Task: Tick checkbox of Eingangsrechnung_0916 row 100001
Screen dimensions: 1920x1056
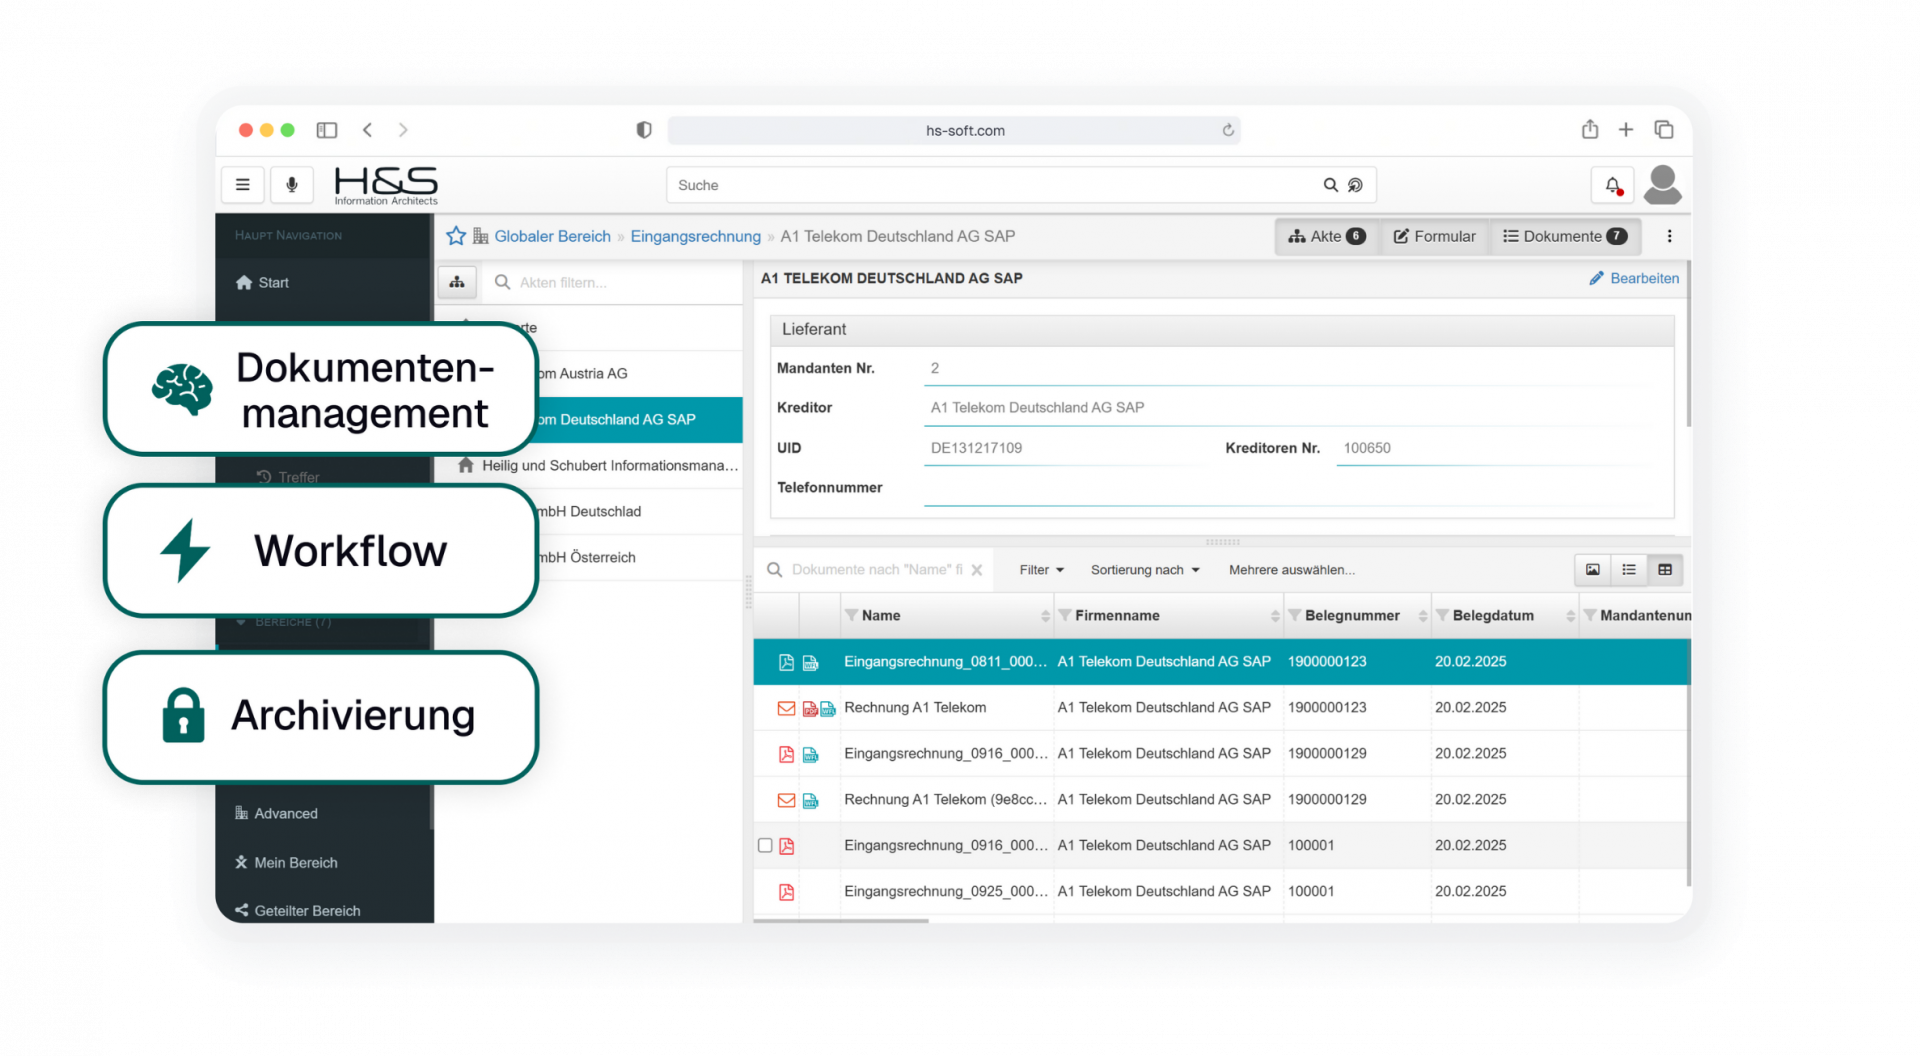Action: coord(765,846)
